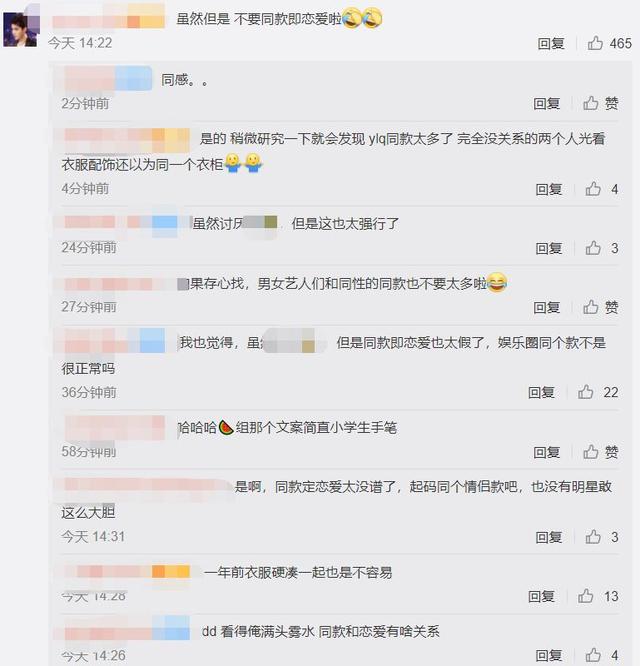Image resolution: width=640 pixels, height=666 pixels.
Task: Like the 'dd 看得俺满头雾水' reply
Action: [x=593, y=655]
